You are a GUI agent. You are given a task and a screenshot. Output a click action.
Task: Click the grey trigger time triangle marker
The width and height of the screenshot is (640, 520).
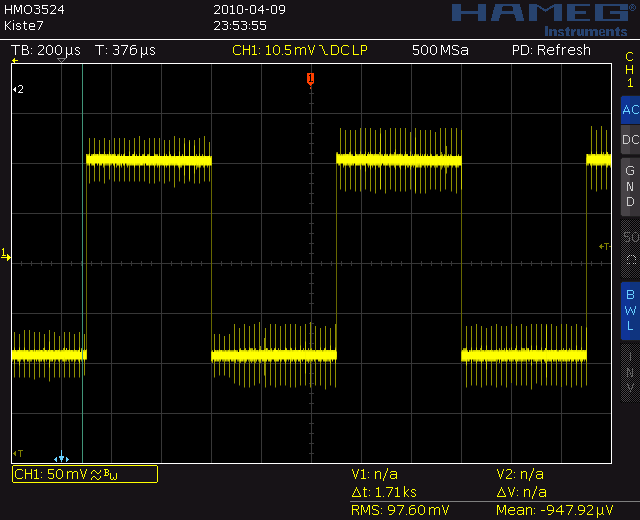click(x=61, y=60)
